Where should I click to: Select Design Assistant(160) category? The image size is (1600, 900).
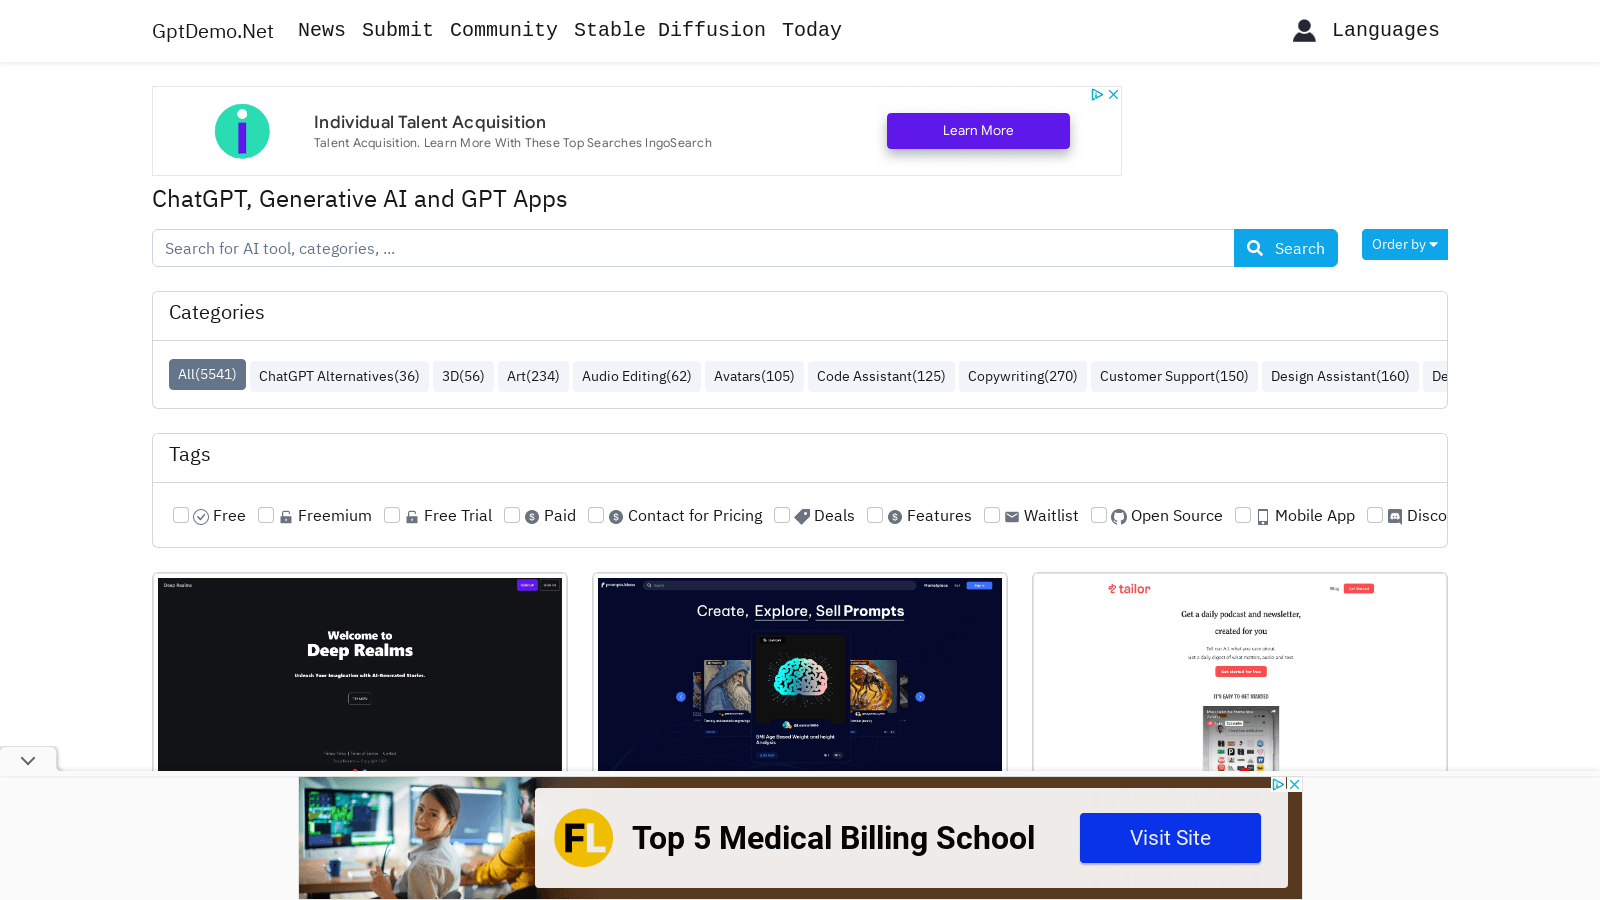tap(1340, 376)
